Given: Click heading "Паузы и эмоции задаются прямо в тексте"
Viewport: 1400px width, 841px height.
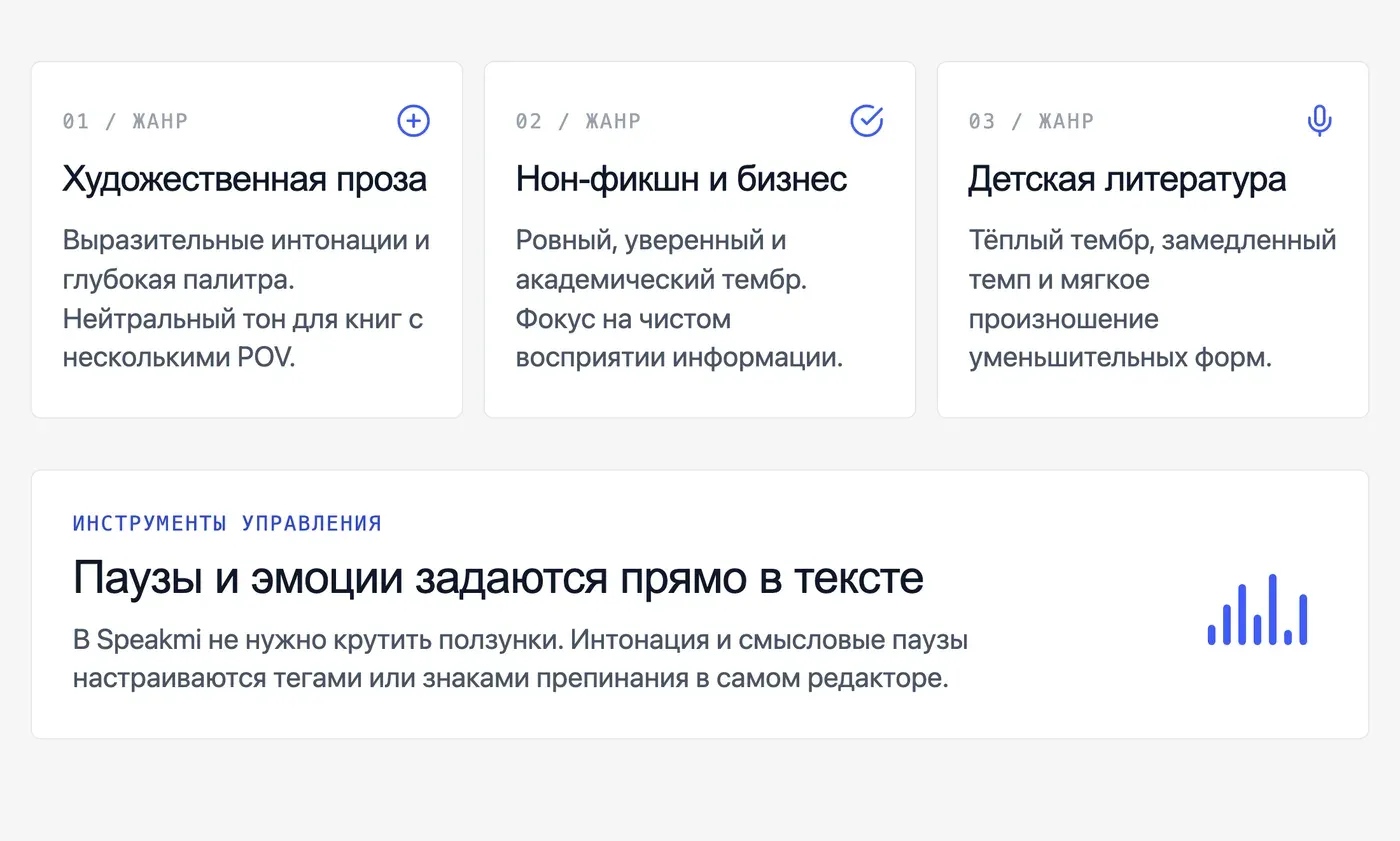Looking at the screenshot, I should click(x=498, y=578).
